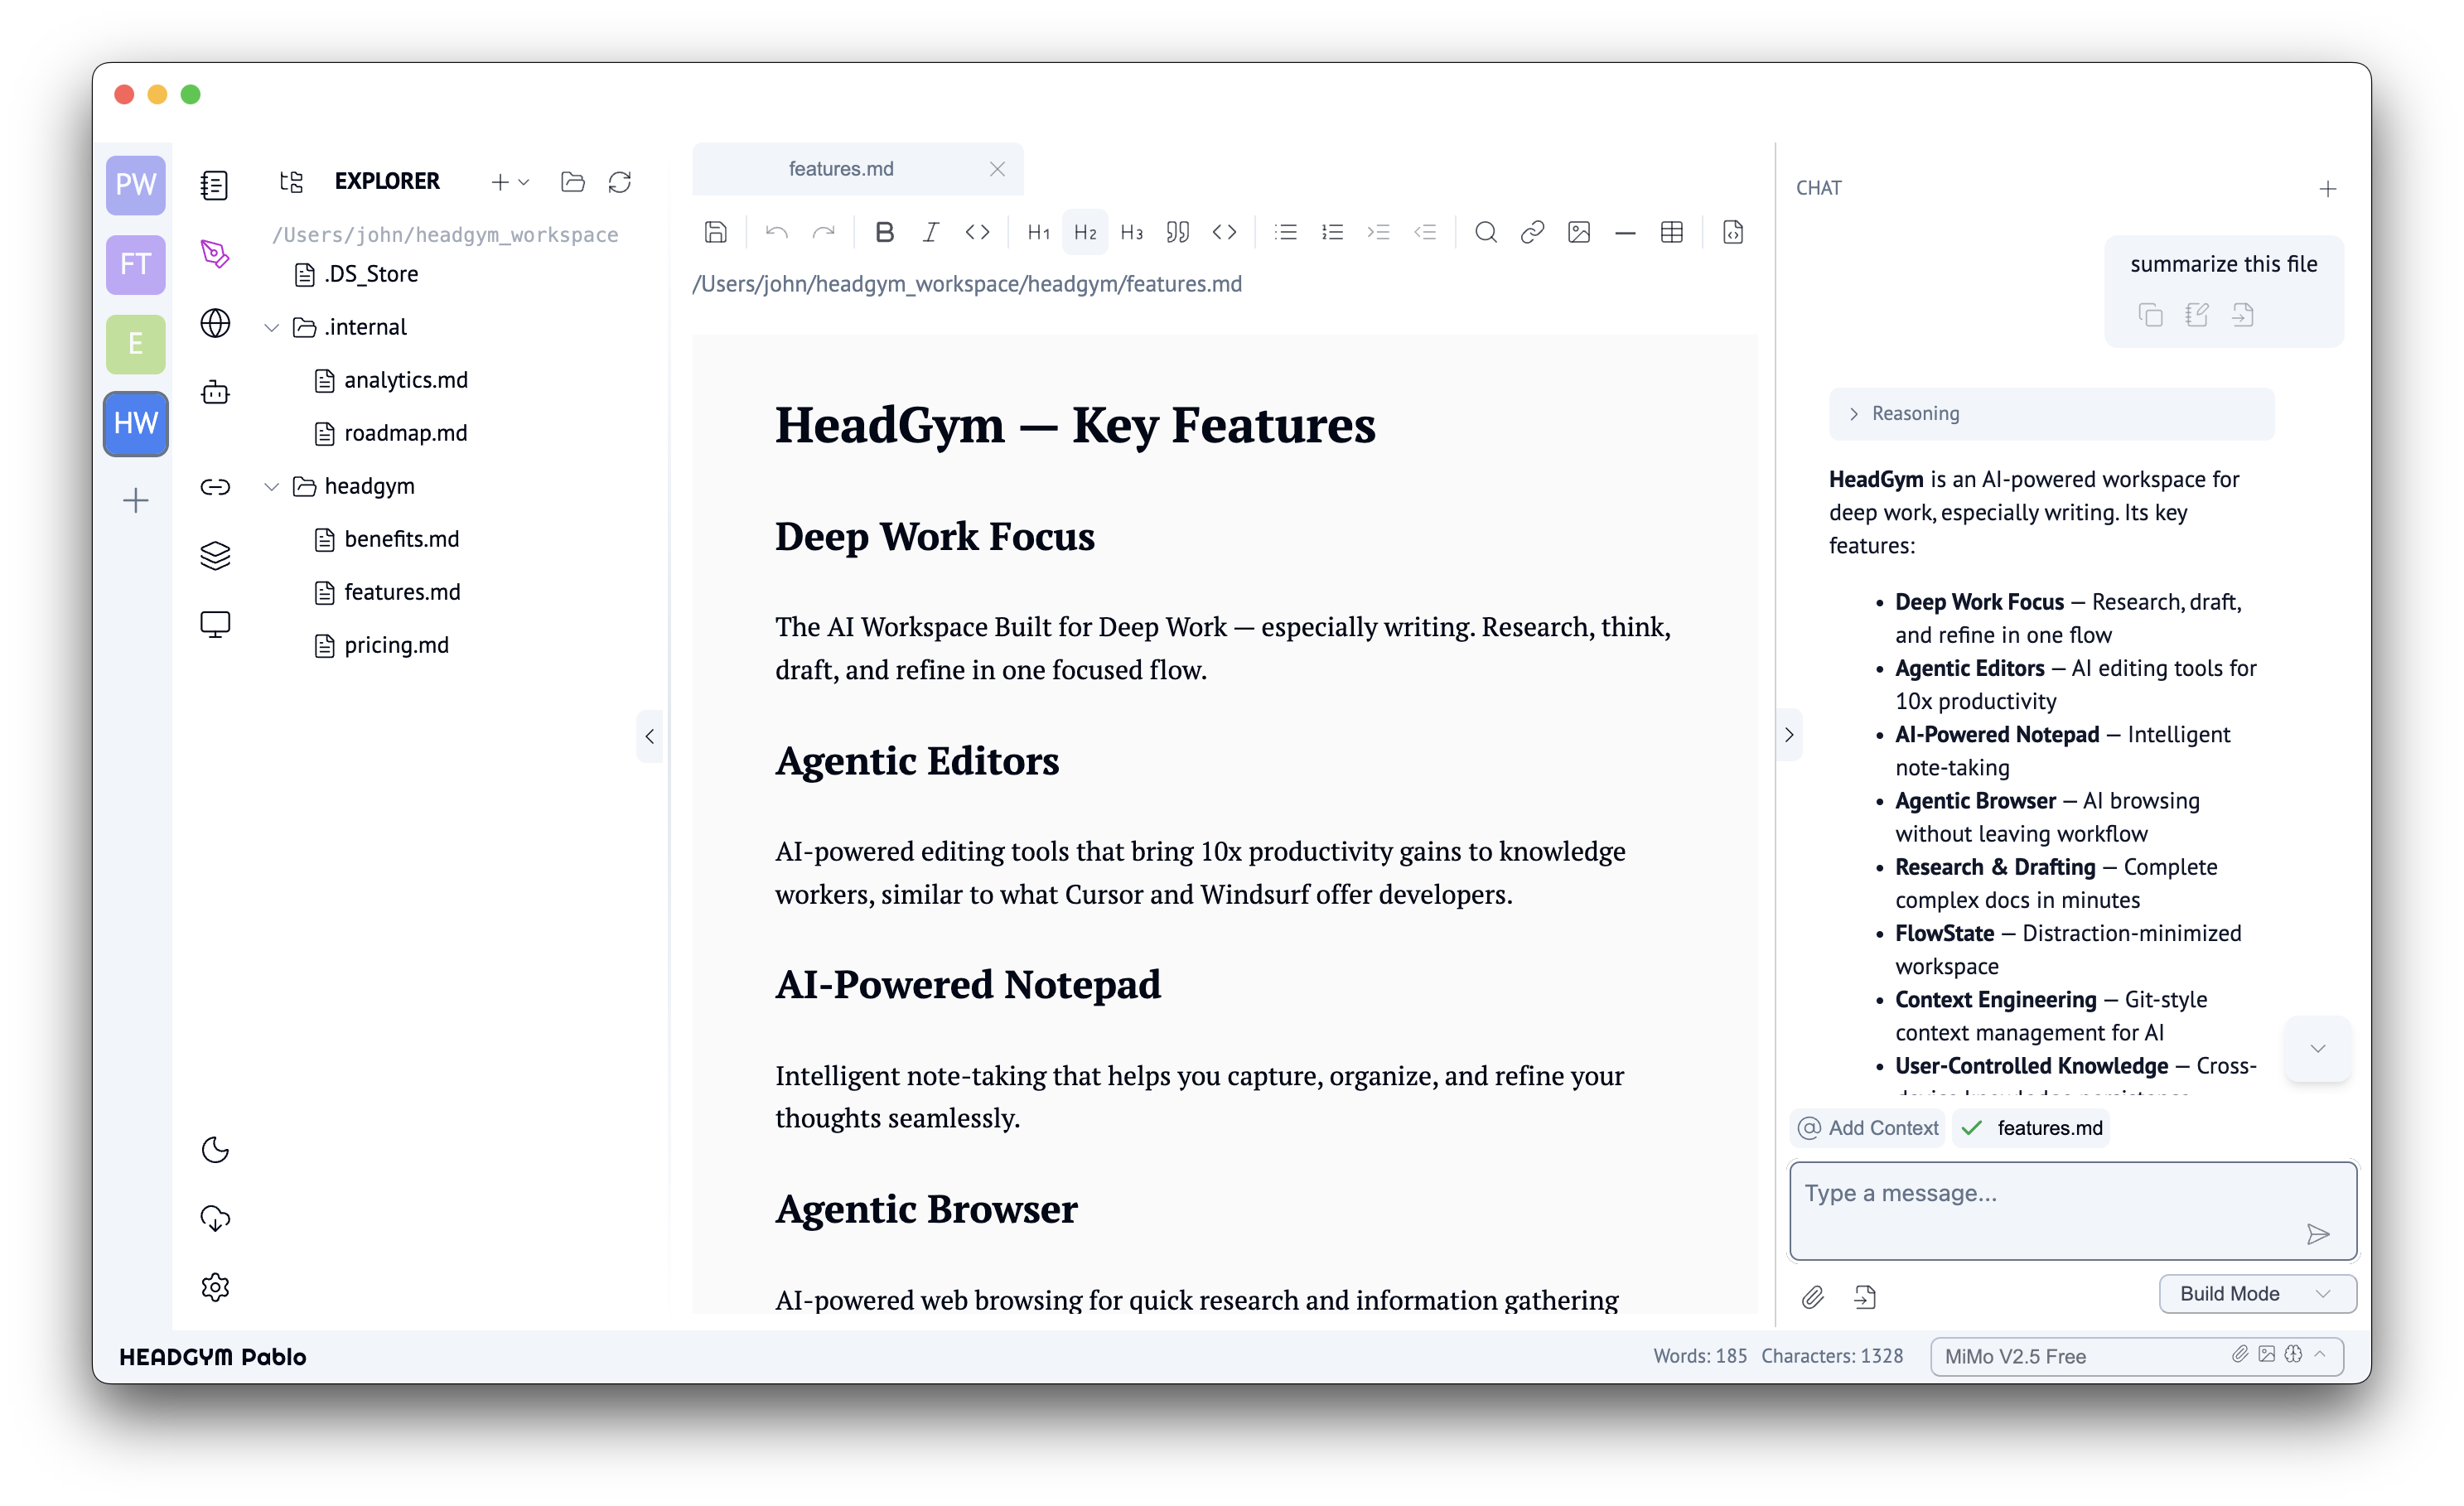Viewport: 2464px width, 1506px height.
Task: Collapse the Explorer panel with the left chevron
Action: [x=650, y=737]
